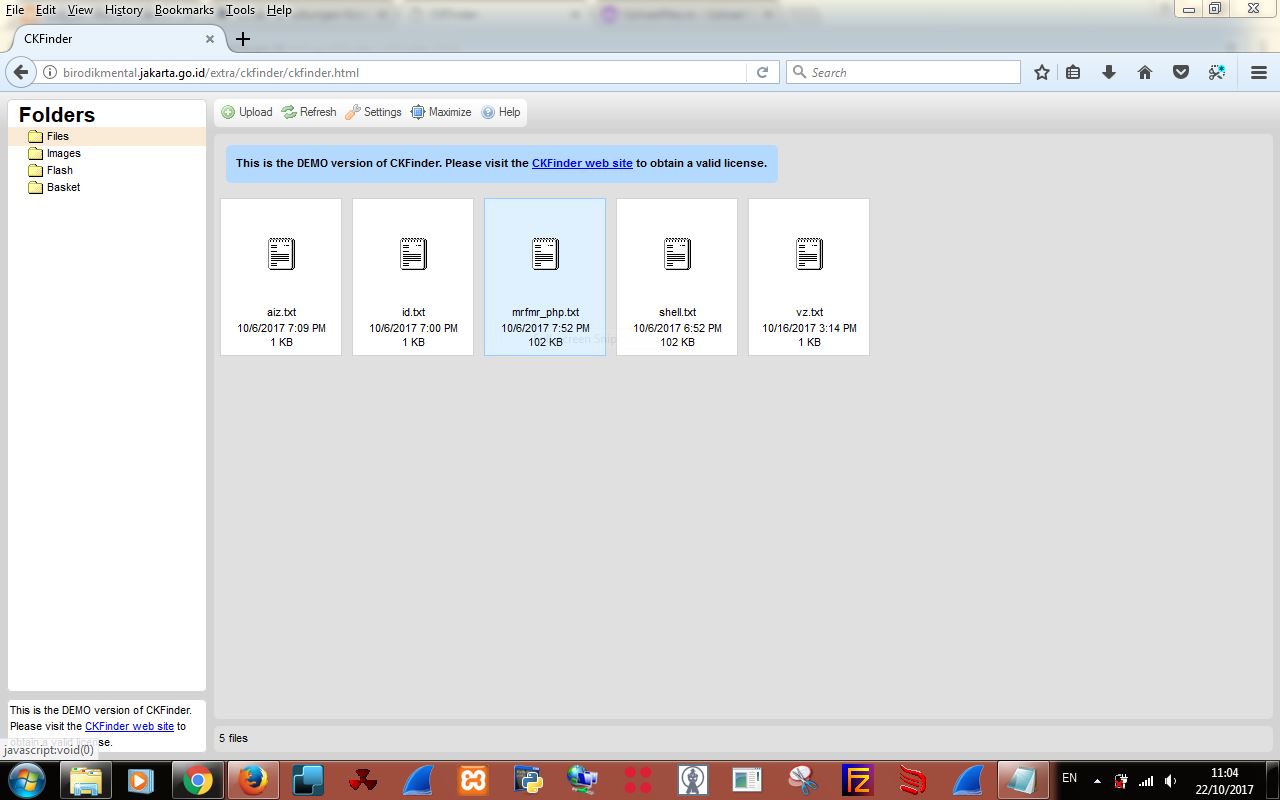1280x800 pixels.
Task: Select the Images folder
Action: coord(63,153)
